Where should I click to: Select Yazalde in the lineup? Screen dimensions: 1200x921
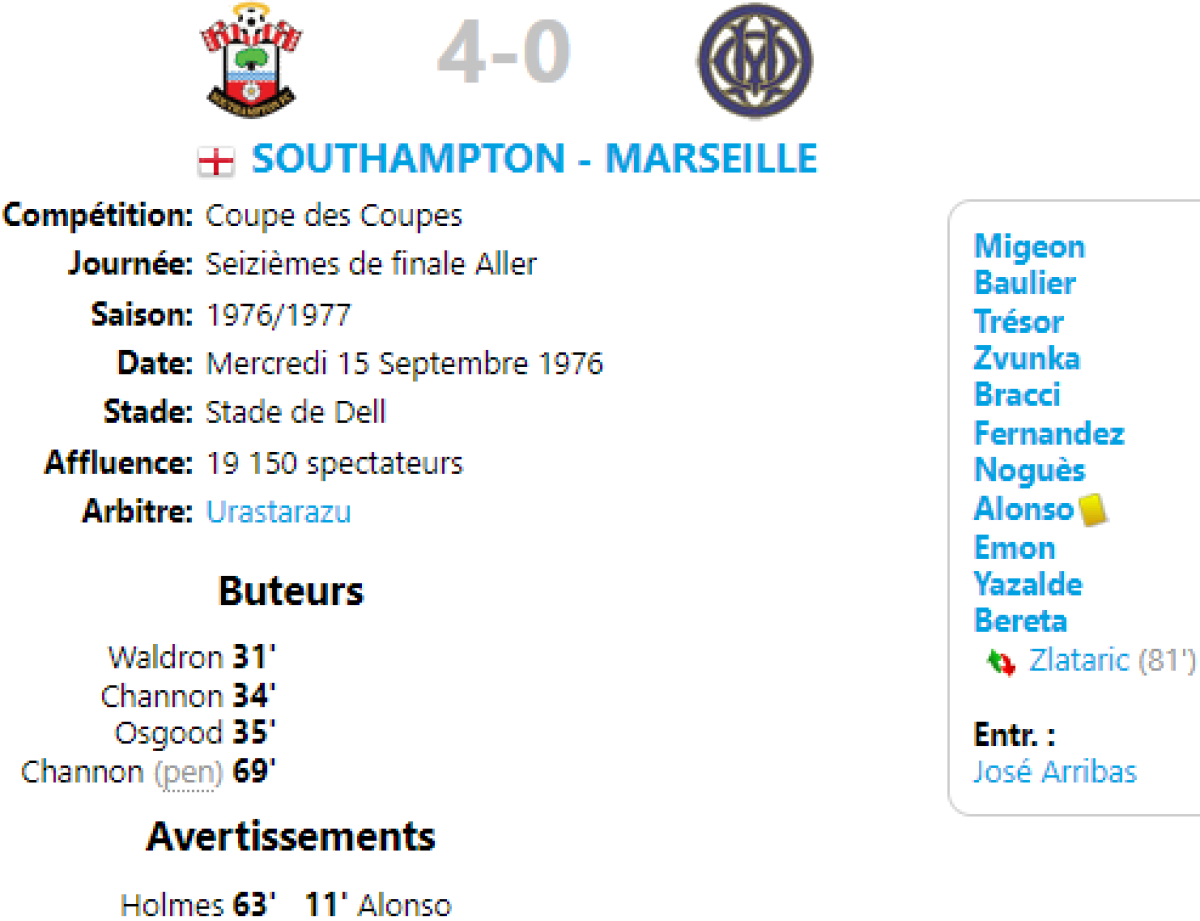[x=1027, y=584]
